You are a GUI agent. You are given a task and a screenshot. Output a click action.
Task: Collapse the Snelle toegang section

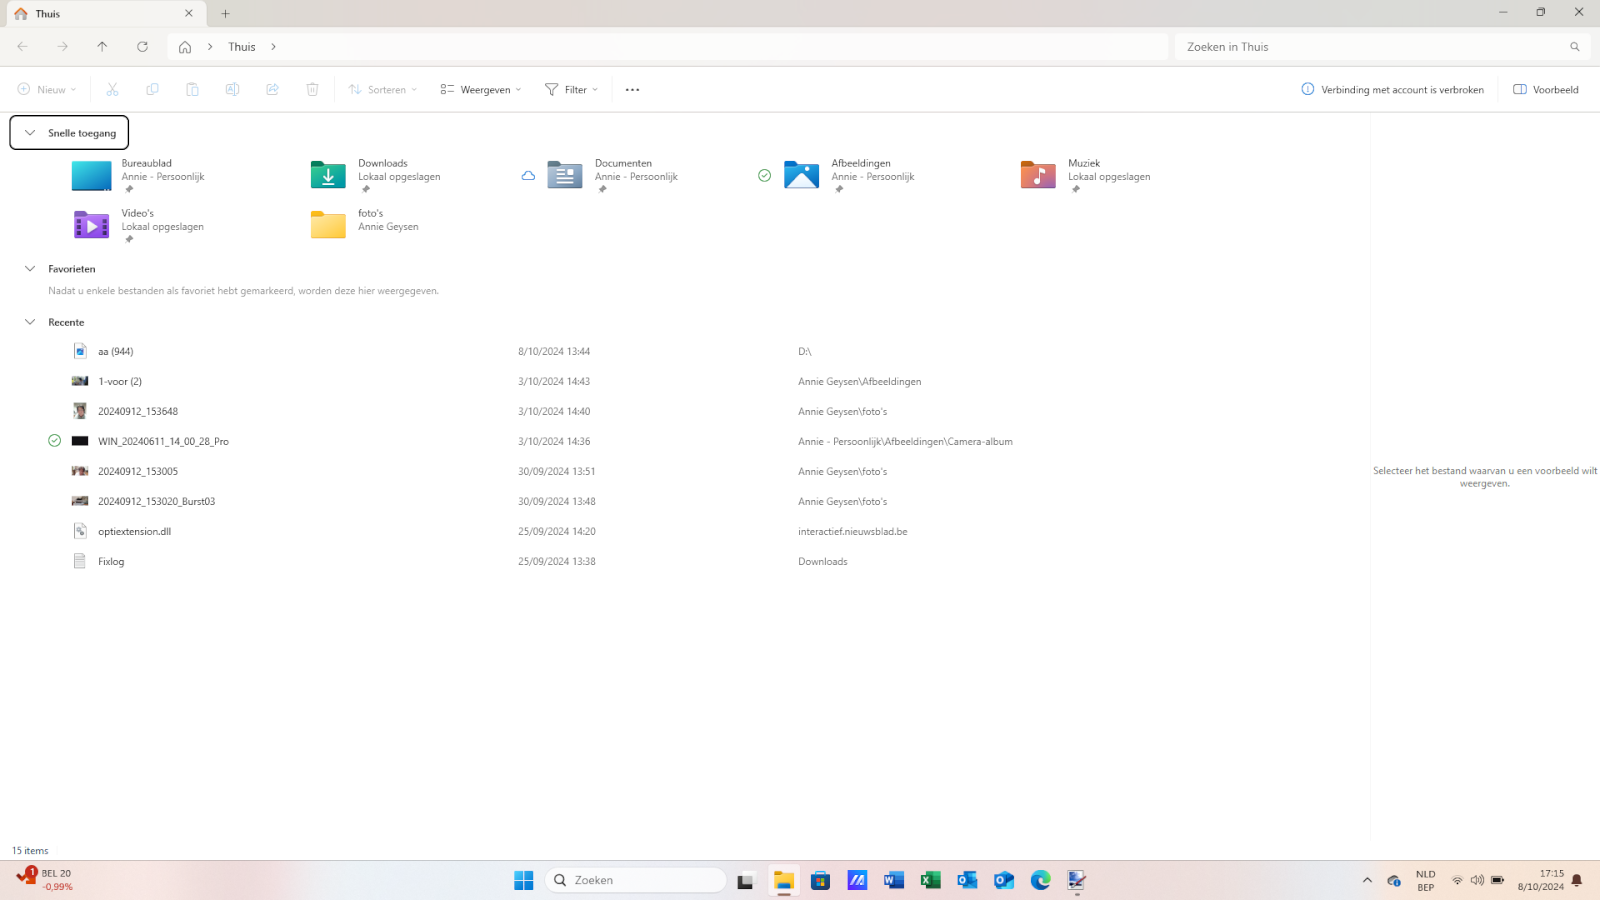pyautogui.click(x=30, y=133)
